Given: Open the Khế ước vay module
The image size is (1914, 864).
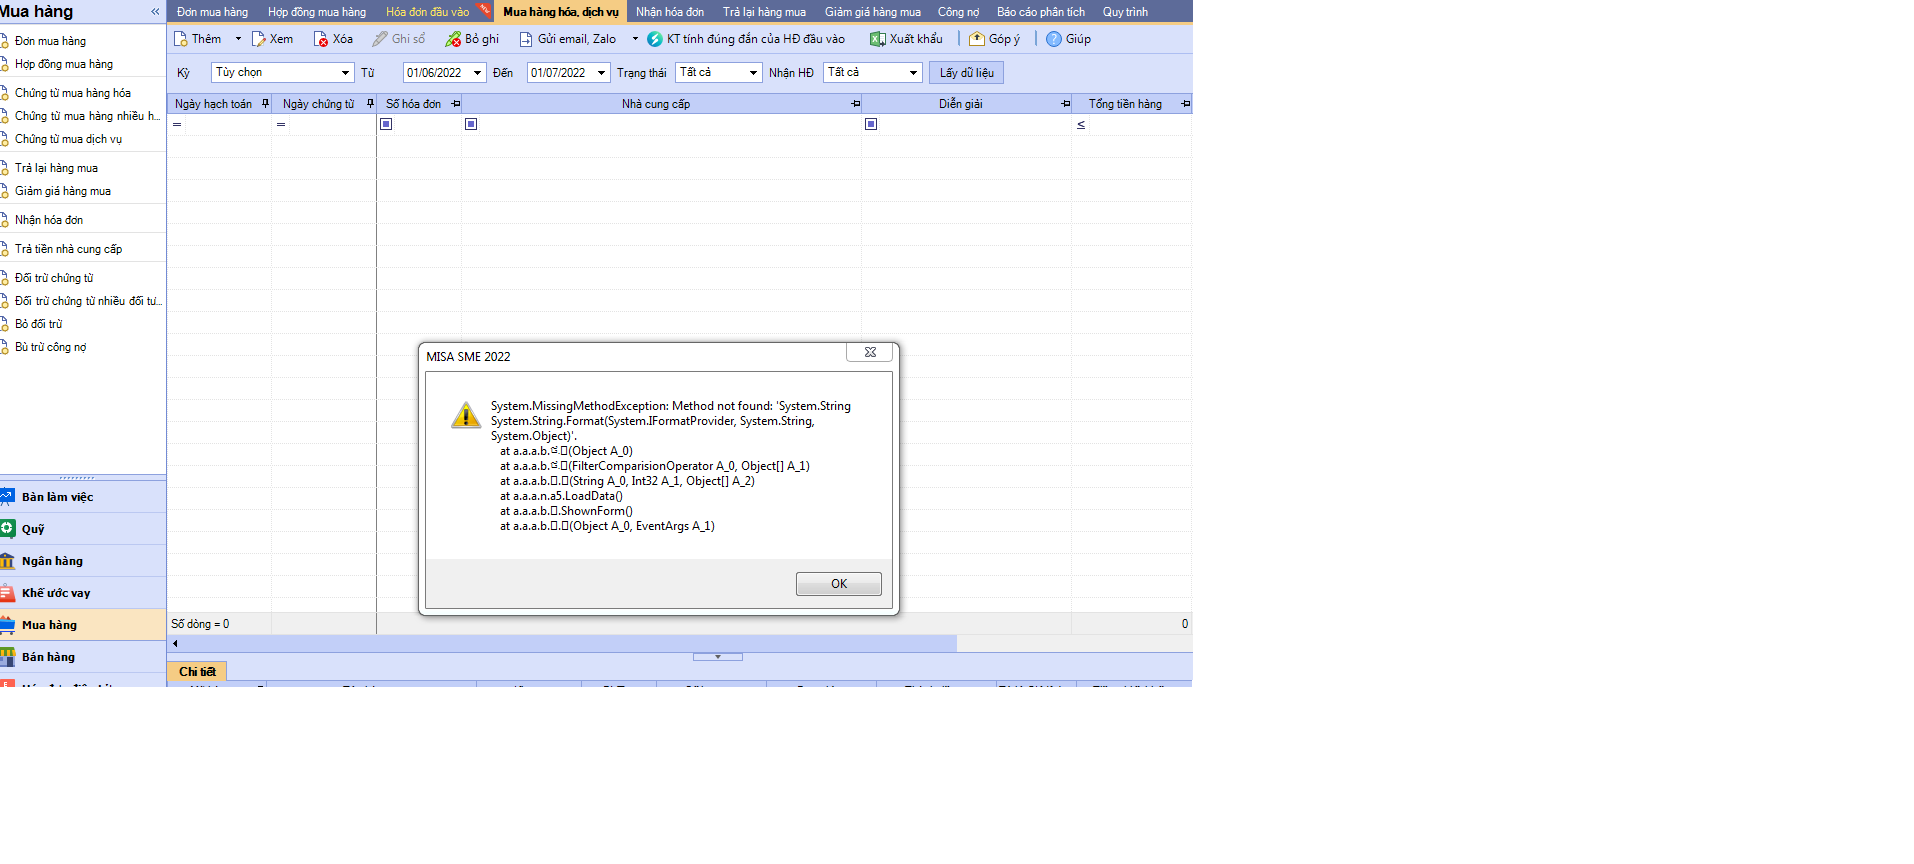Looking at the screenshot, I should click(x=83, y=593).
